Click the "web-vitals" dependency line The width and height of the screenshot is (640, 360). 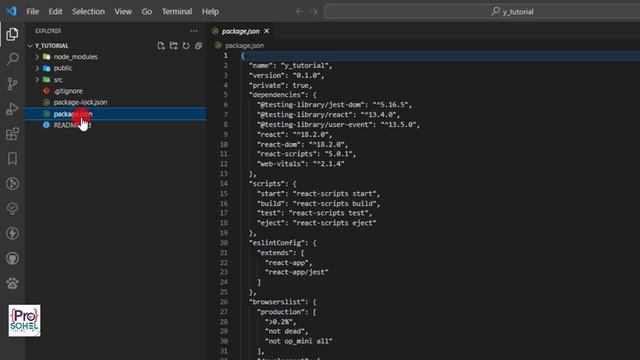[x=300, y=164]
